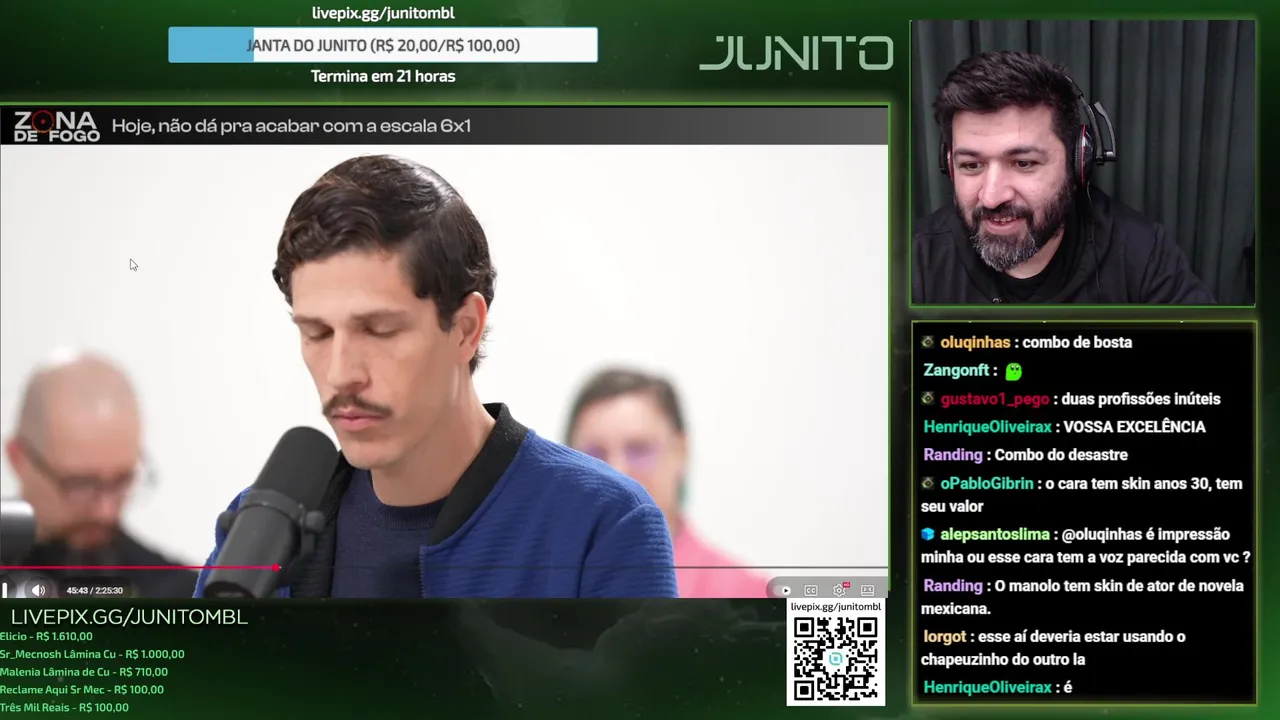Click the badge icon beside oluqinhas
The height and width of the screenshot is (720, 1280).
point(928,342)
